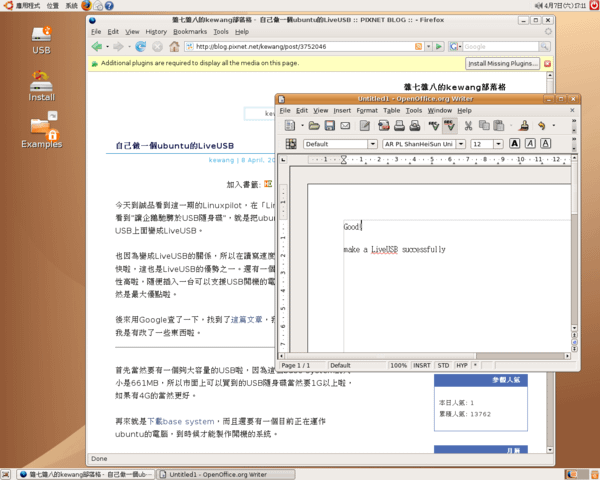Toggle Italic formatting in Writer
600x480 pixels.
tap(530, 144)
